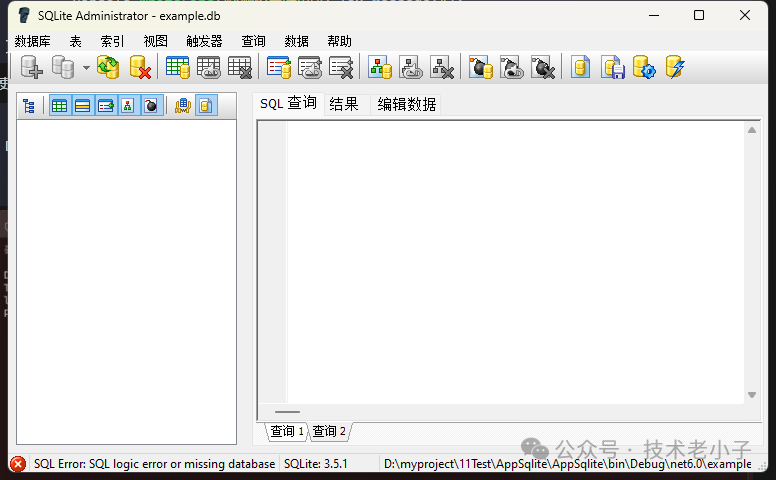Image resolution: width=776 pixels, height=480 pixels.
Task: Maximize the SQLite Administrator window
Action: 699,15
